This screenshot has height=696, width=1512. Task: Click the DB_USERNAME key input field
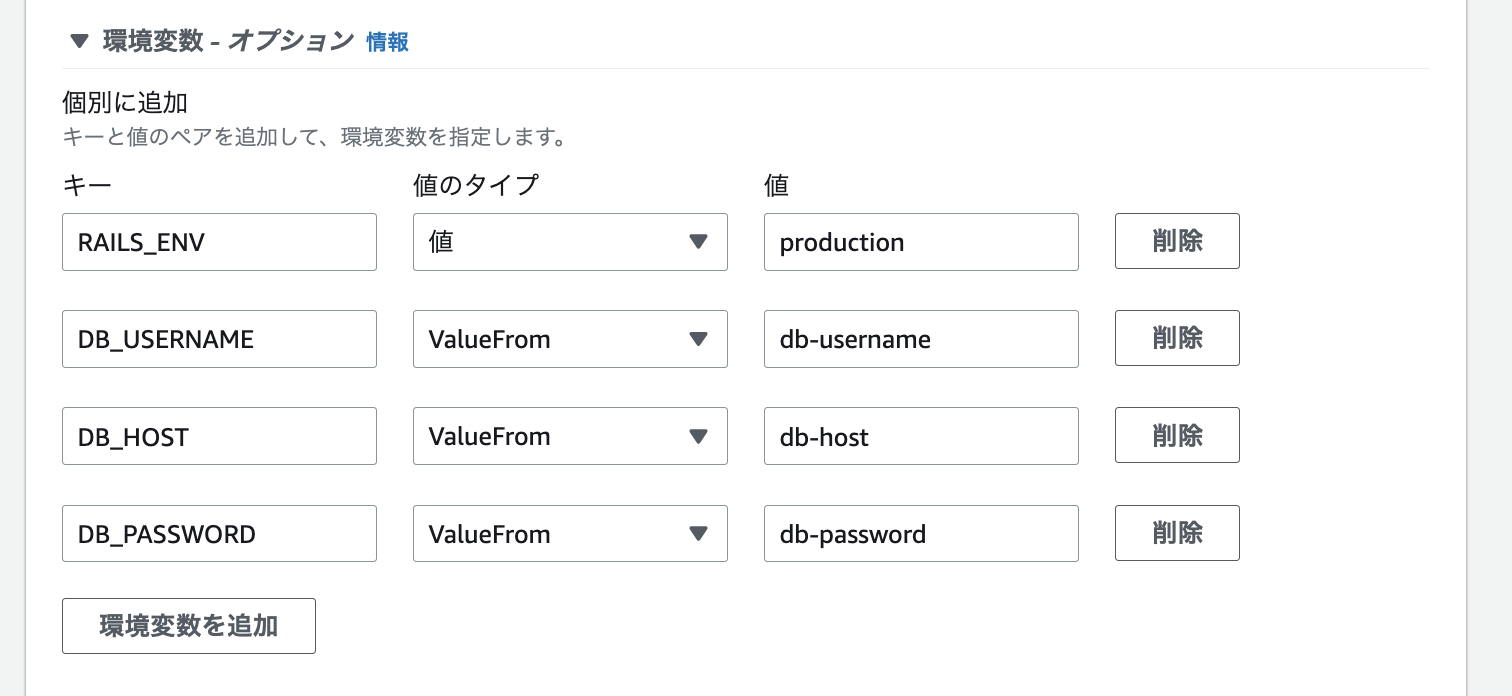(219, 339)
